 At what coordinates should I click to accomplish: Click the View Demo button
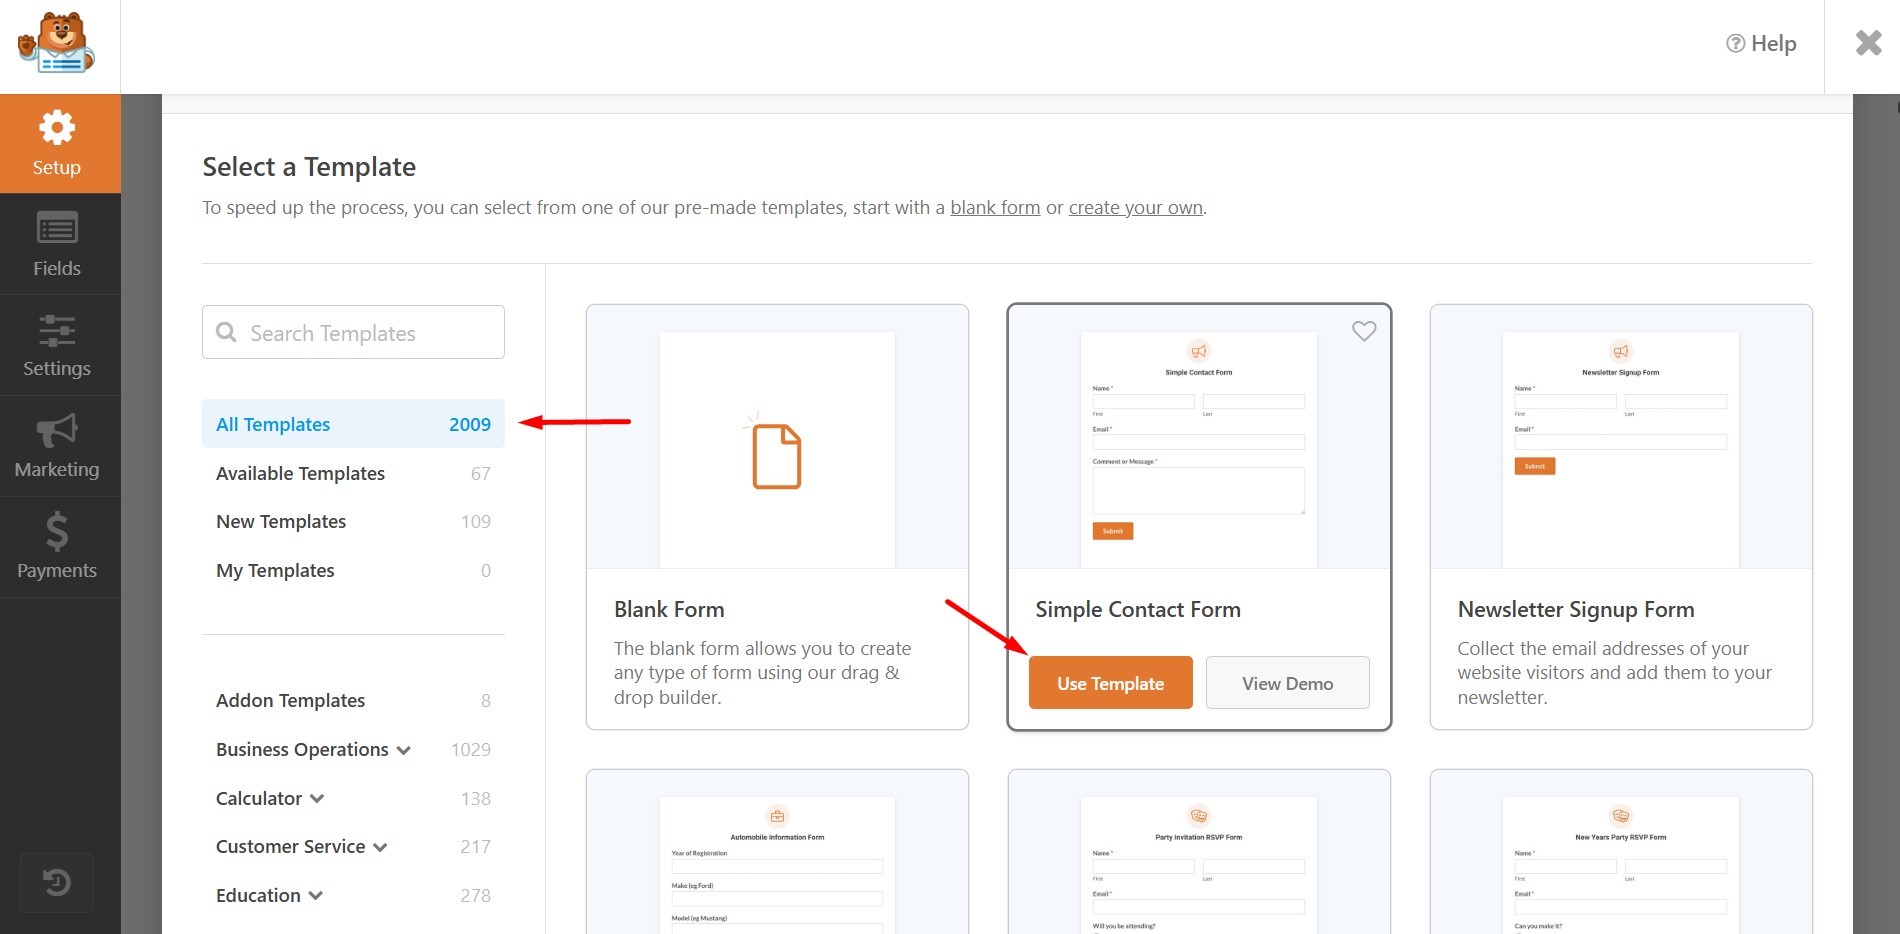[x=1287, y=683]
